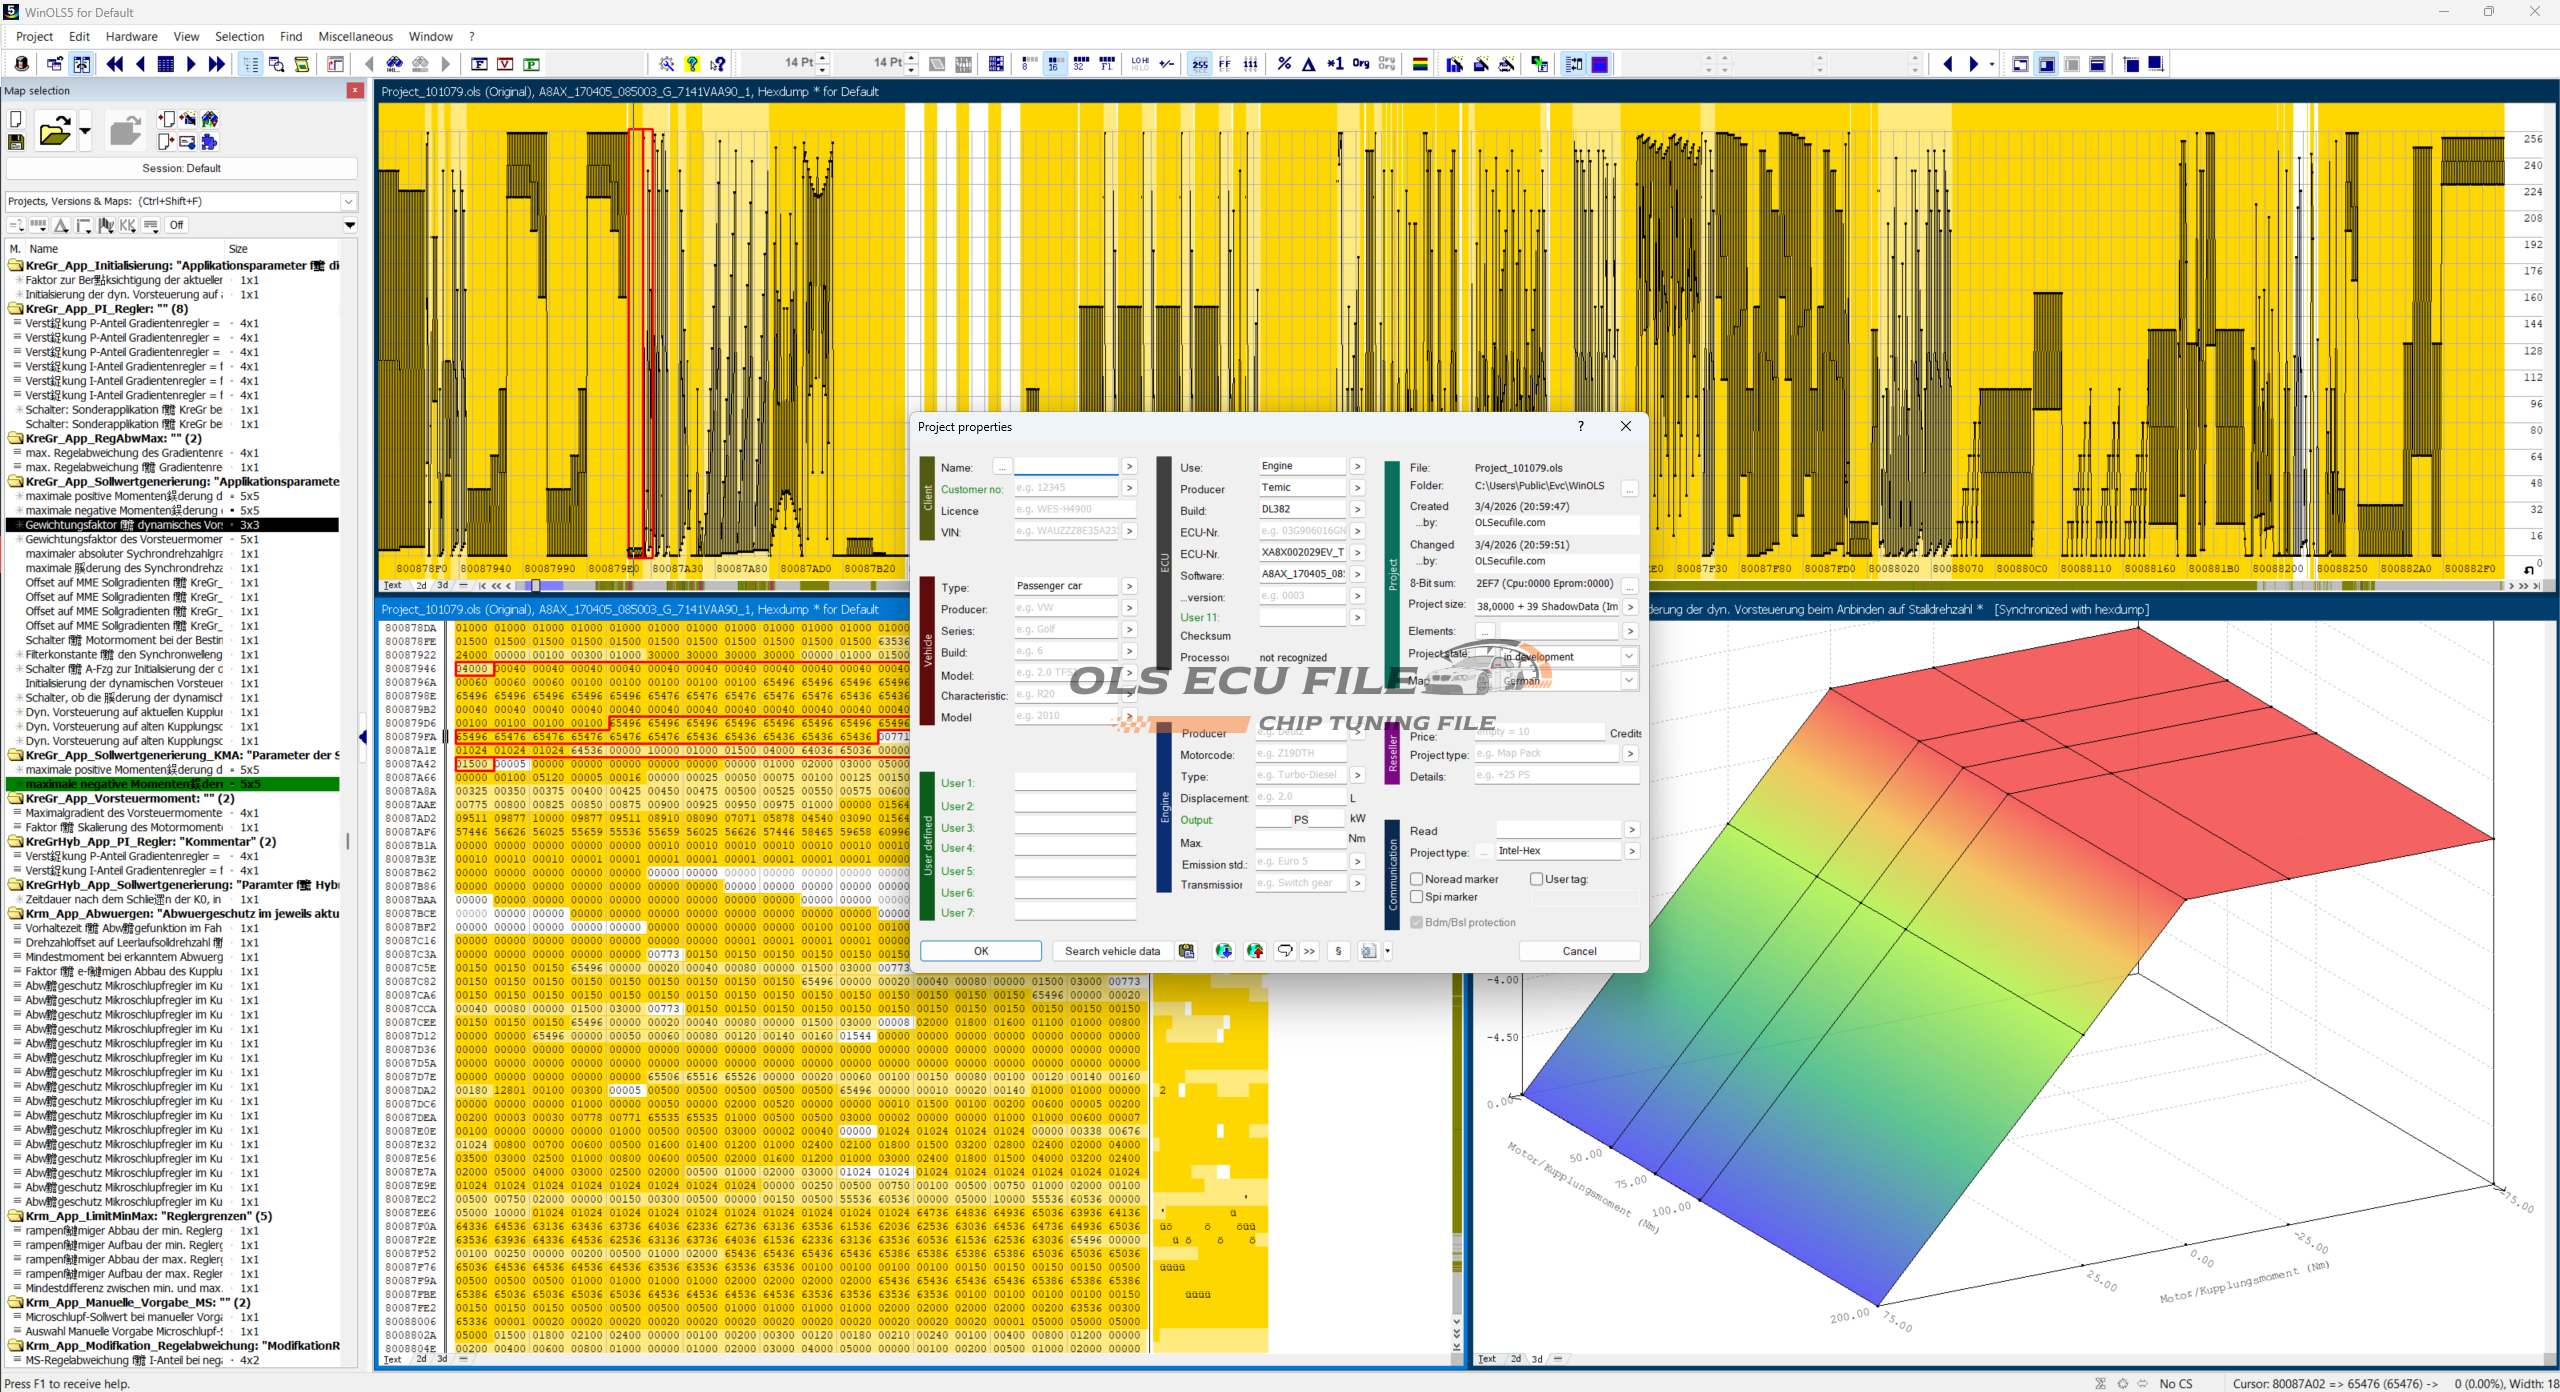Viewport: 2560px width, 1392px height.
Task: Open the Project state dropdown
Action: pos(1629,657)
